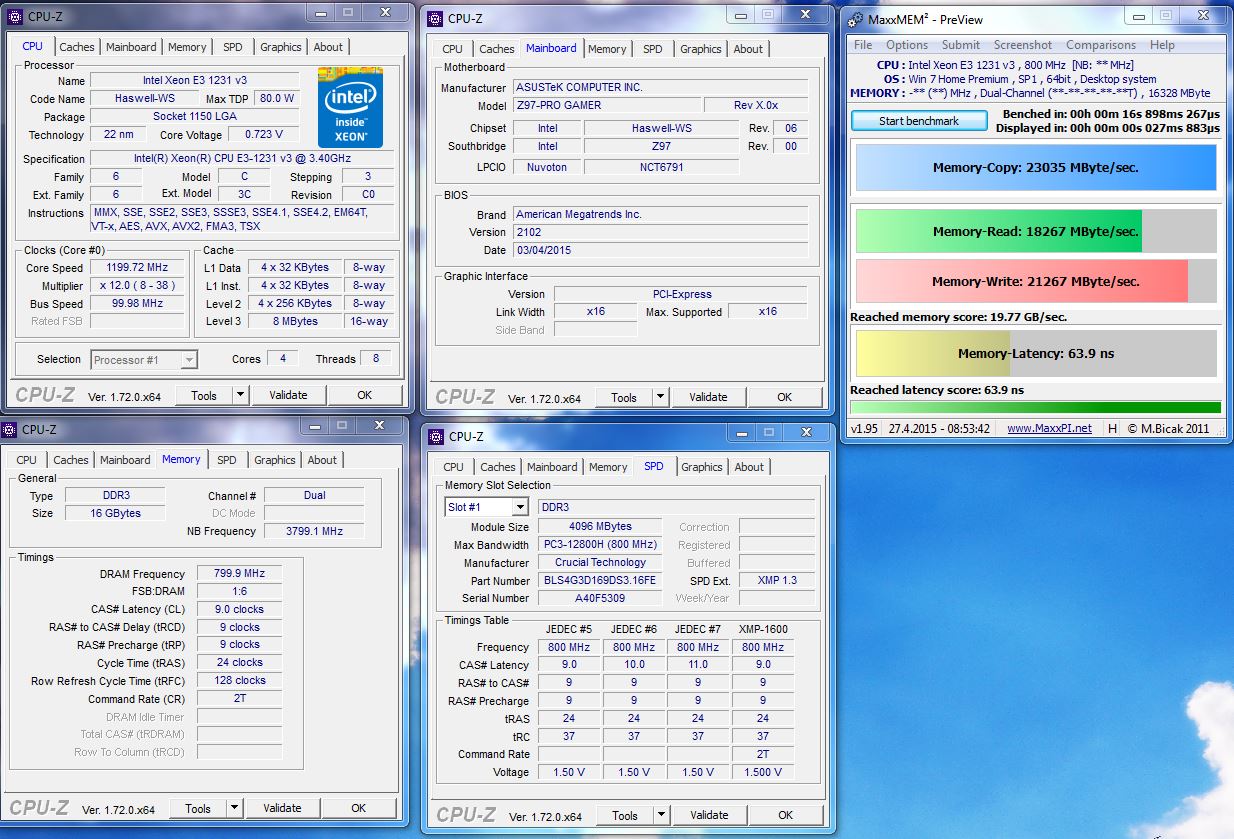The height and width of the screenshot is (839, 1234).
Task: Click Validate in the CPU window
Action: tap(288, 395)
